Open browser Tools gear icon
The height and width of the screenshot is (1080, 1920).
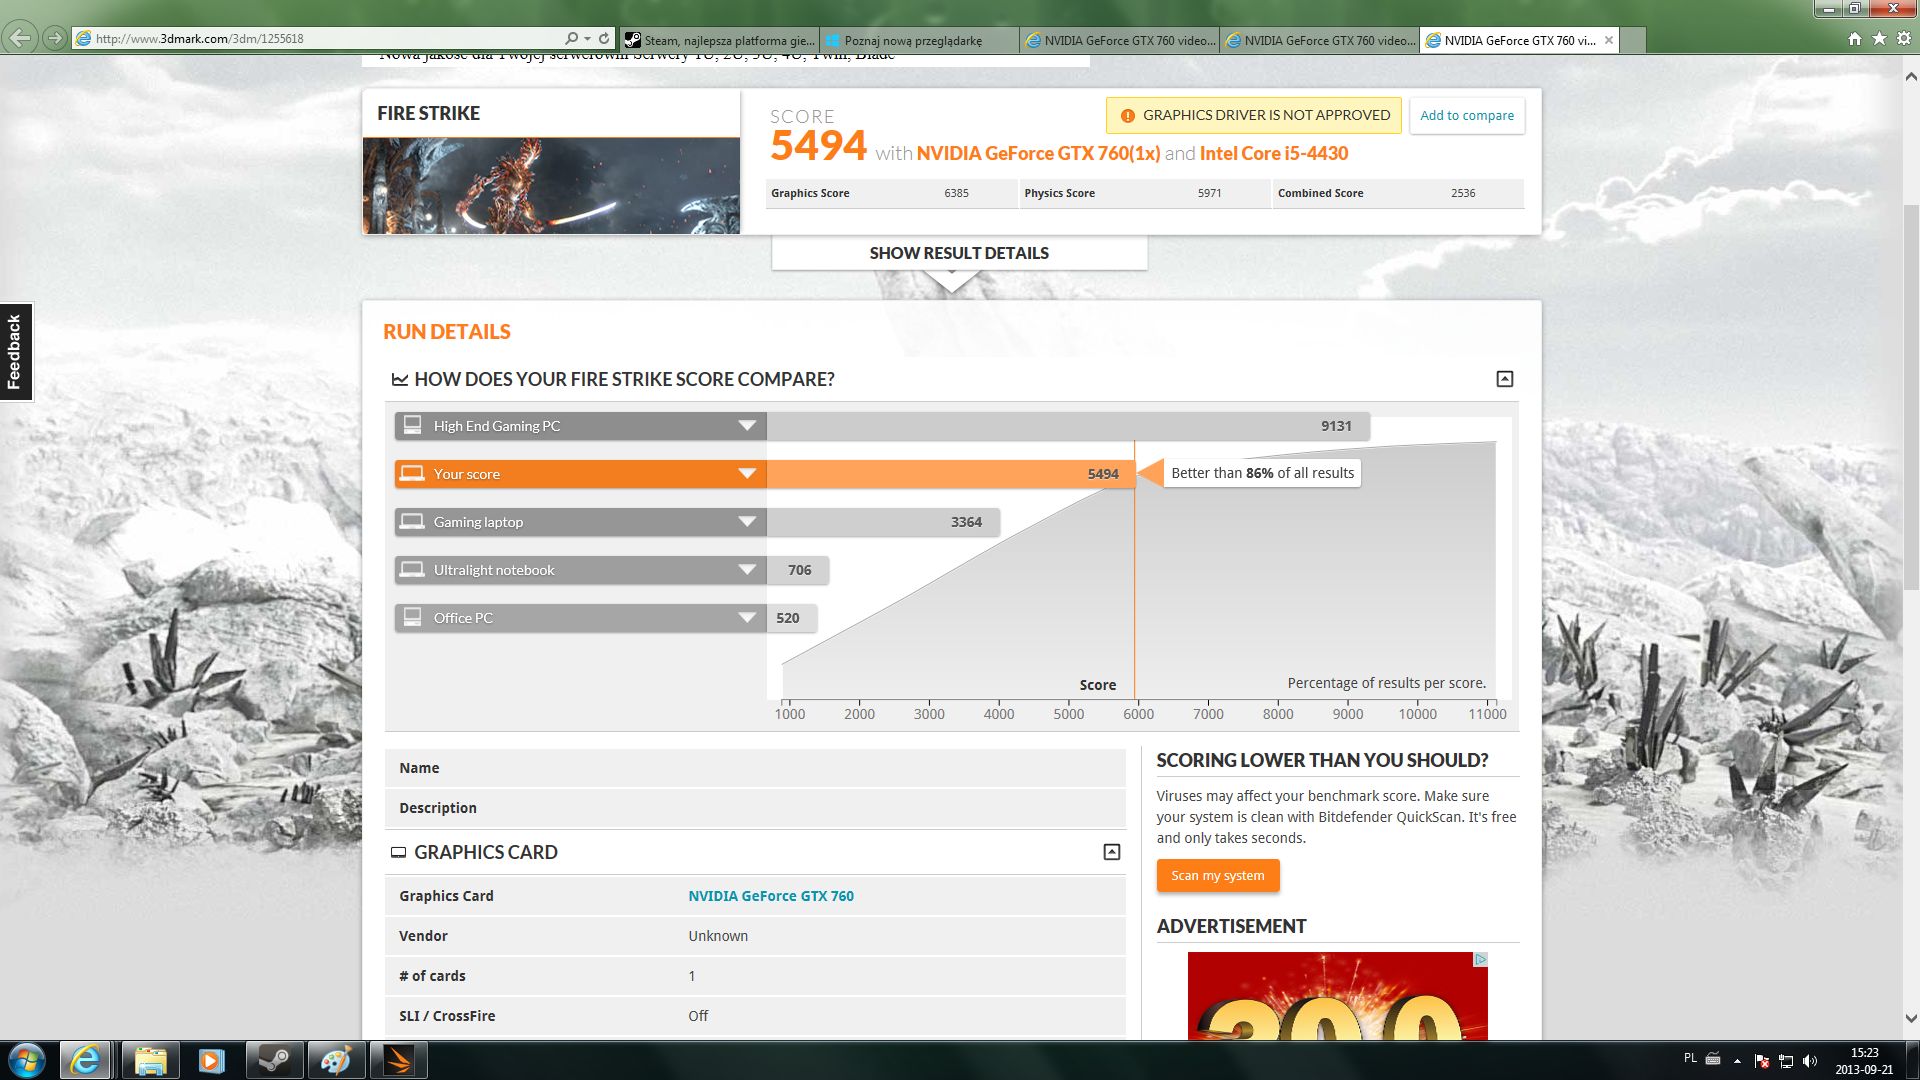click(1903, 38)
